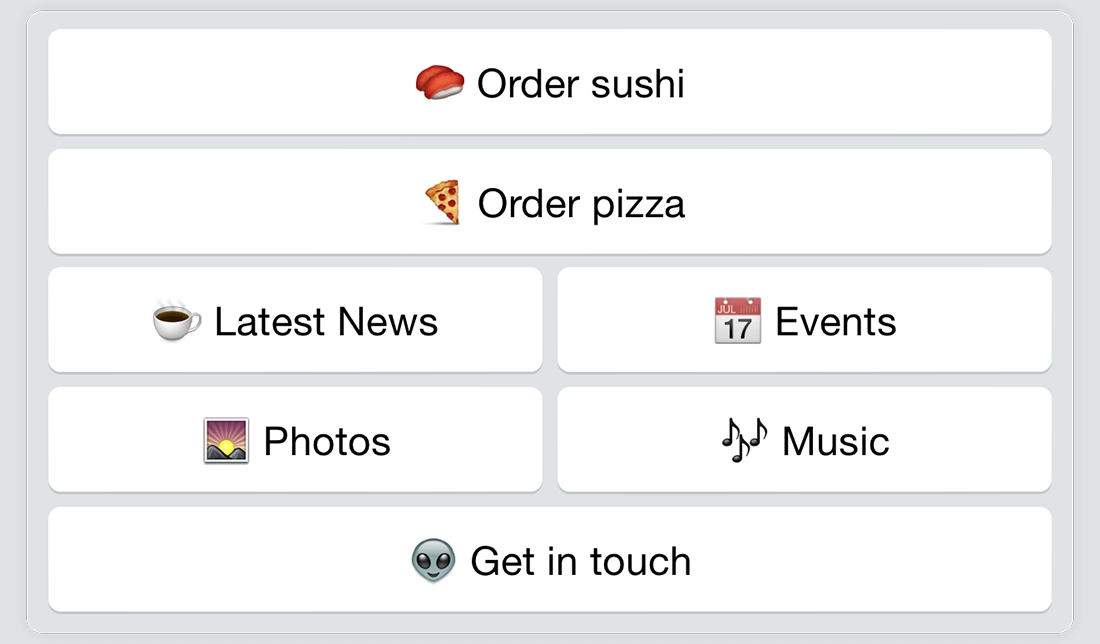Tap the Get in touch button
1100x644 pixels.
(x=550, y=560)
